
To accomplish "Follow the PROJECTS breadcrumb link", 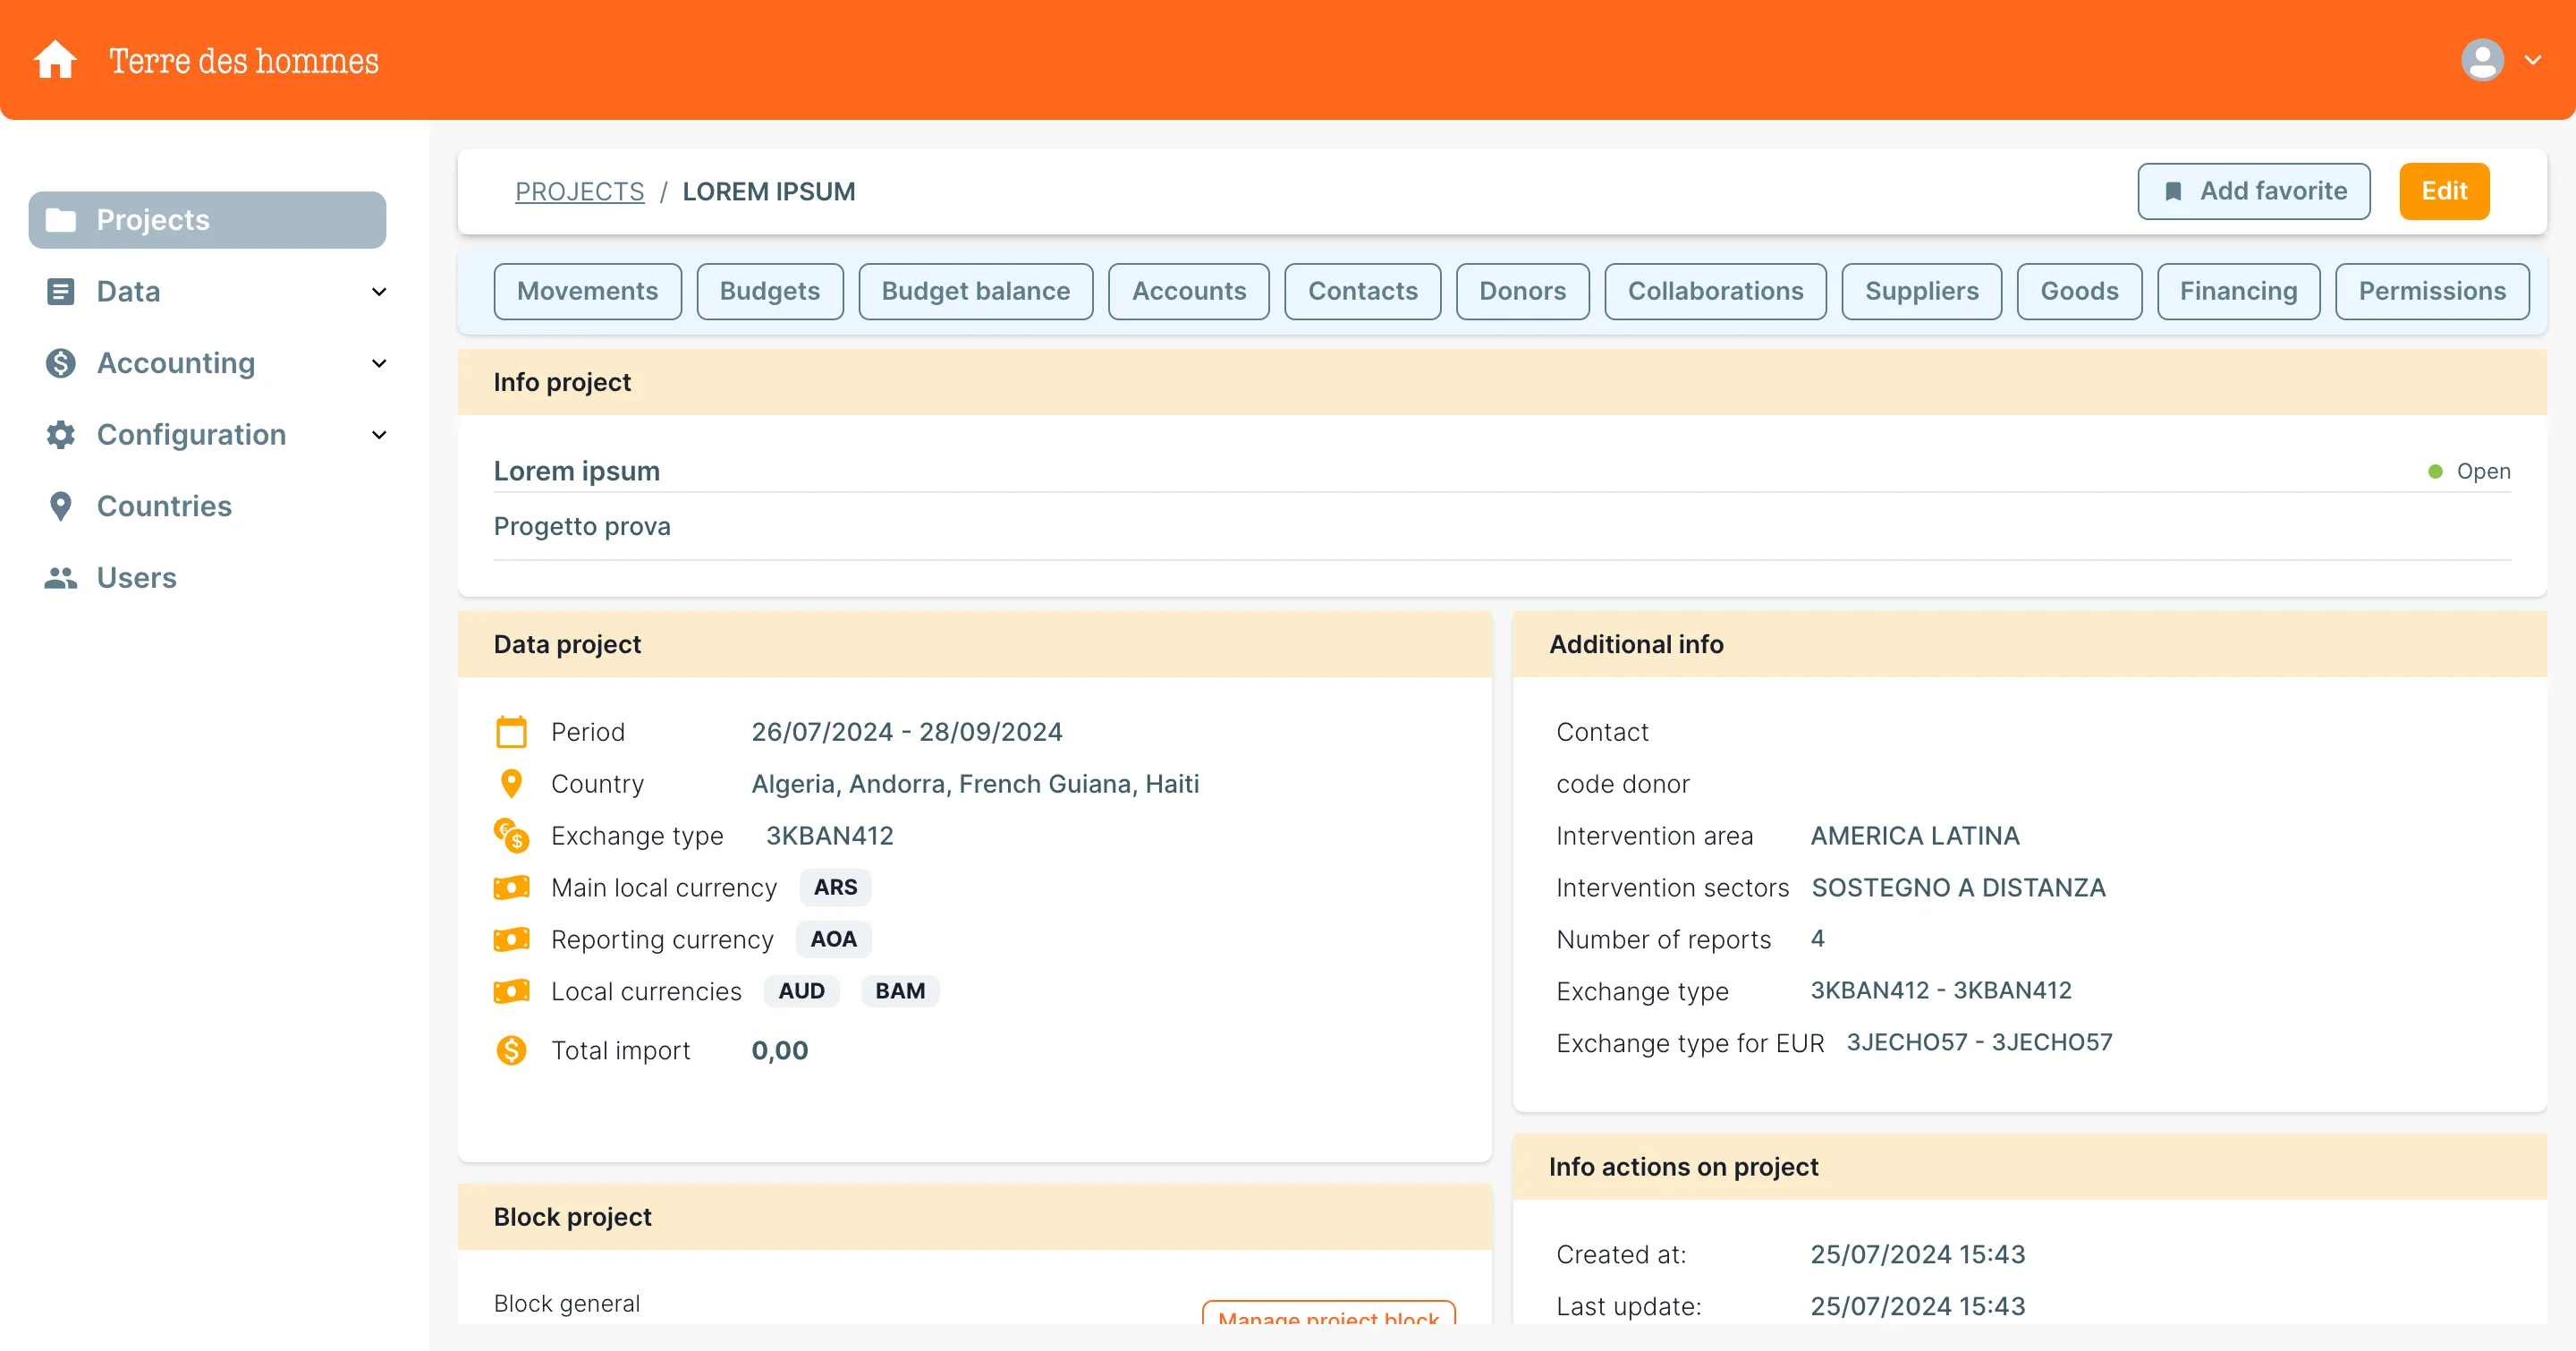I will click(579, 191).
